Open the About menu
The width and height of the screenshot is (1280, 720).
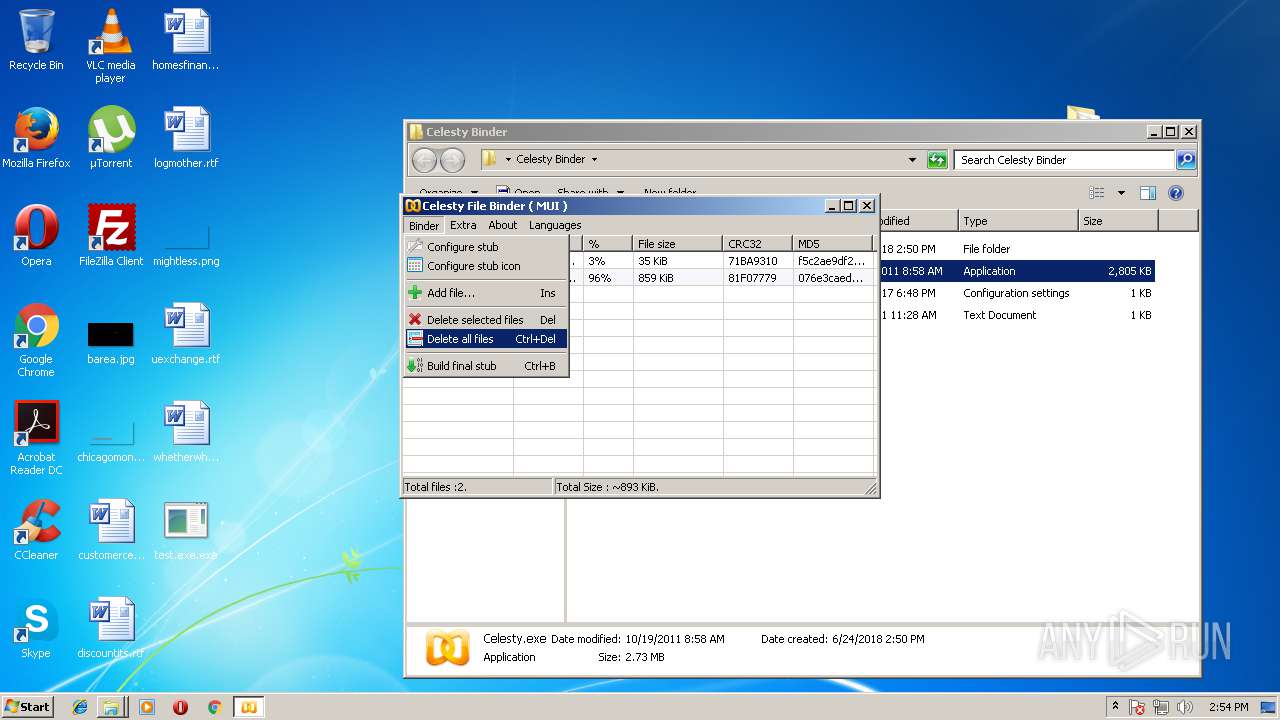coord(503,225)
